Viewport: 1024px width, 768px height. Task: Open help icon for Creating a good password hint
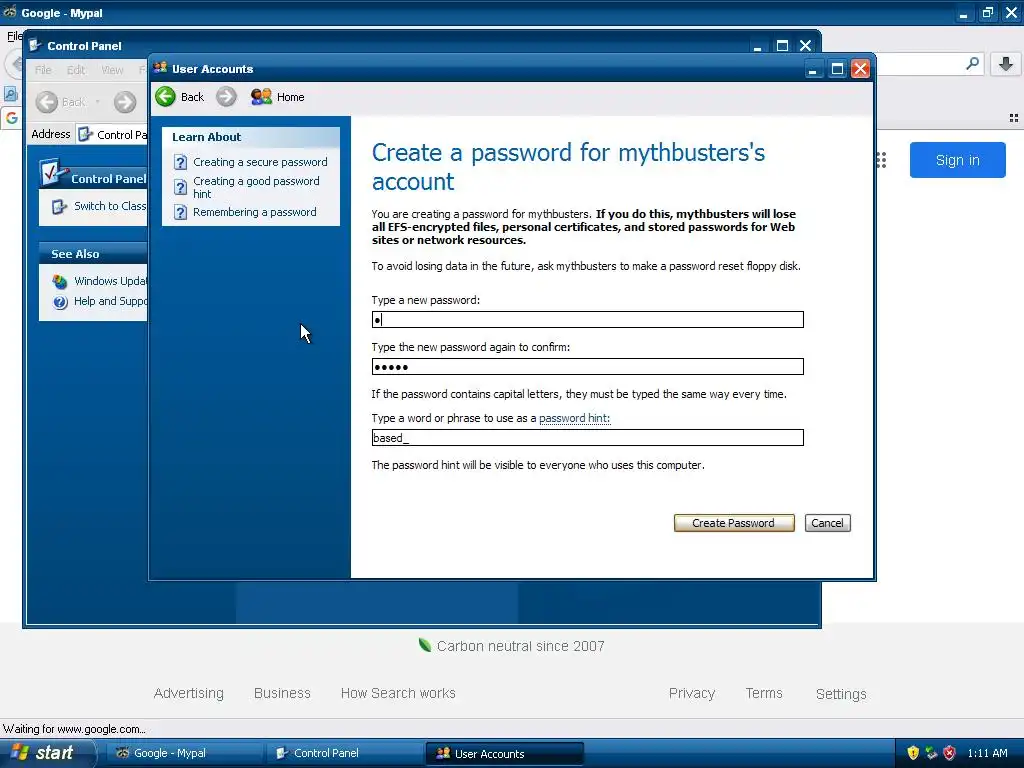coord(181,187)
